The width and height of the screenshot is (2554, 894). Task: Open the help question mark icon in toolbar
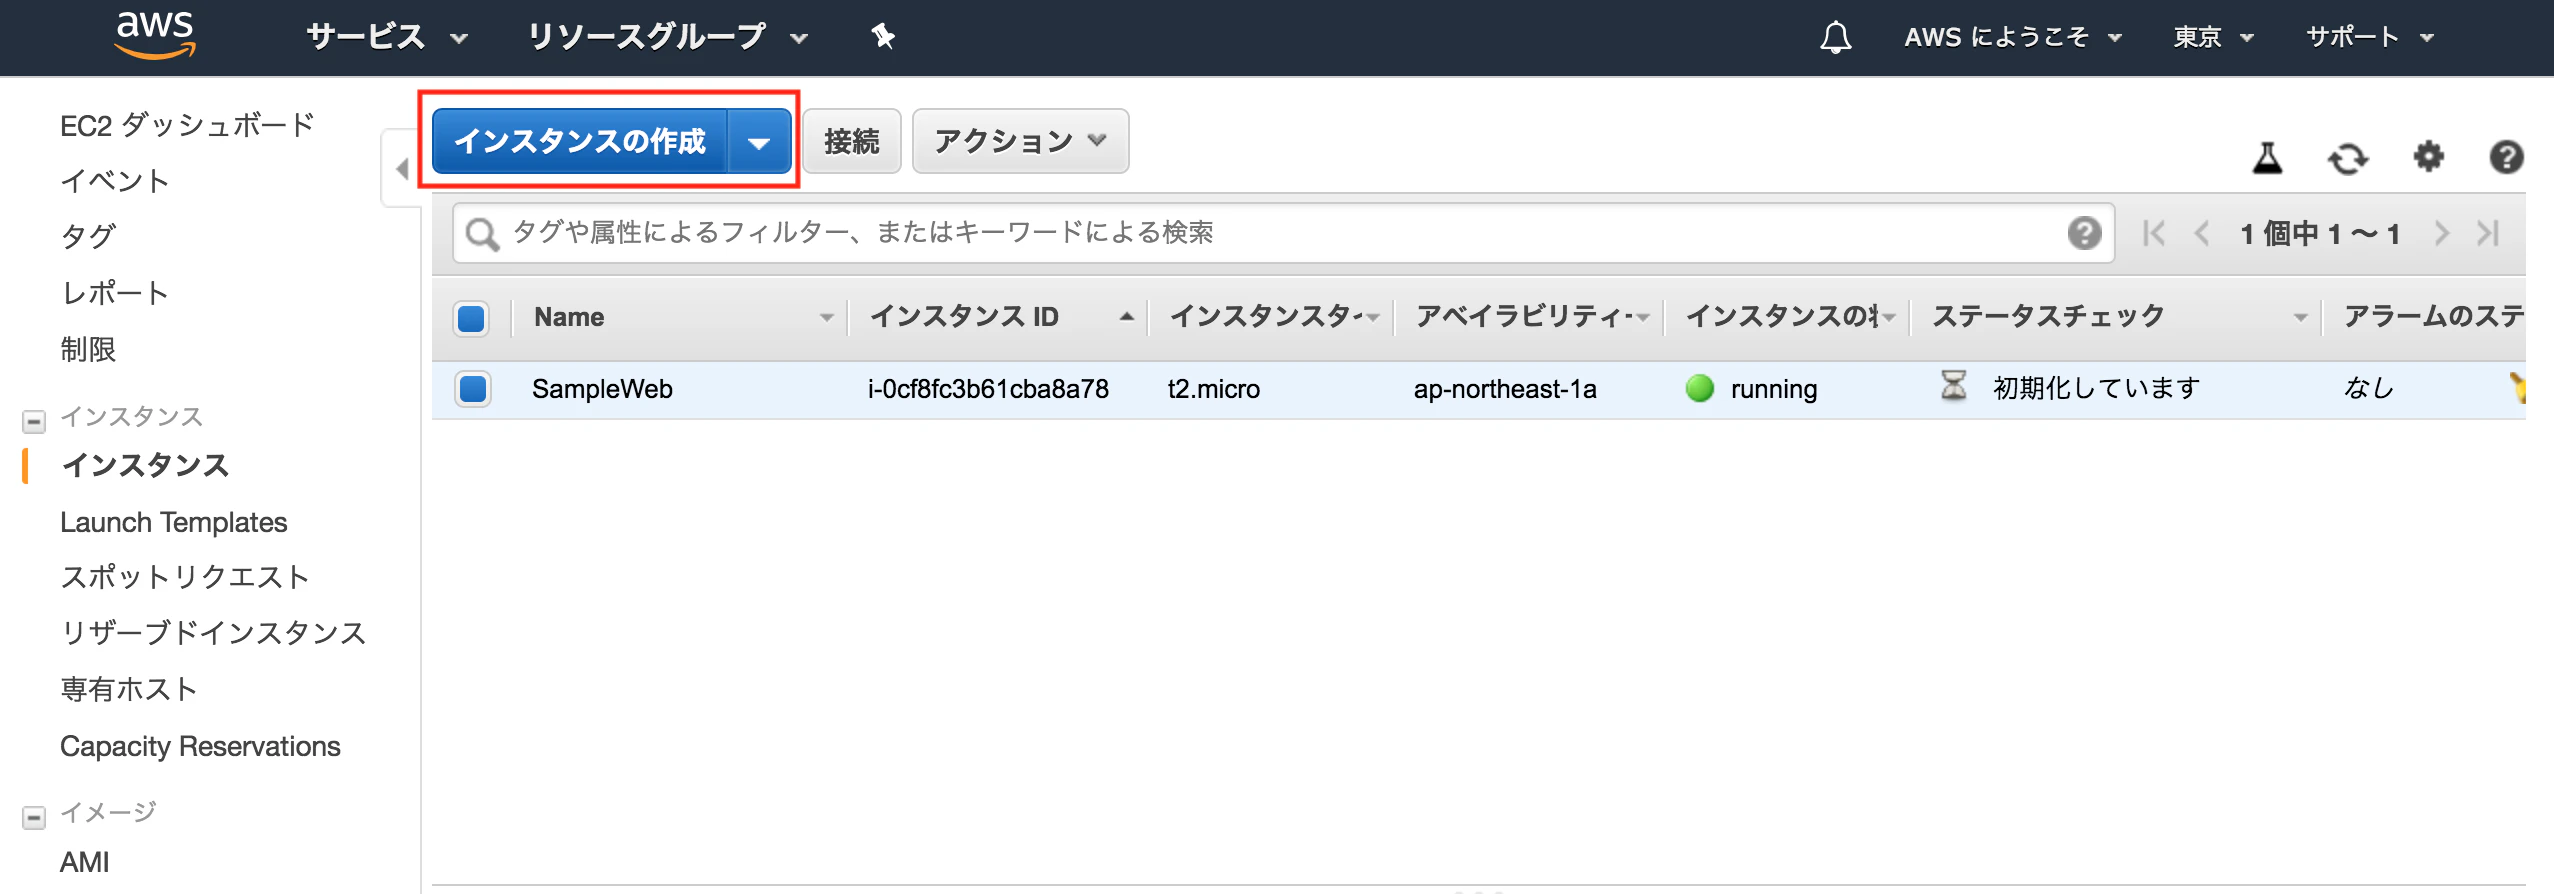coord(2506,157)
